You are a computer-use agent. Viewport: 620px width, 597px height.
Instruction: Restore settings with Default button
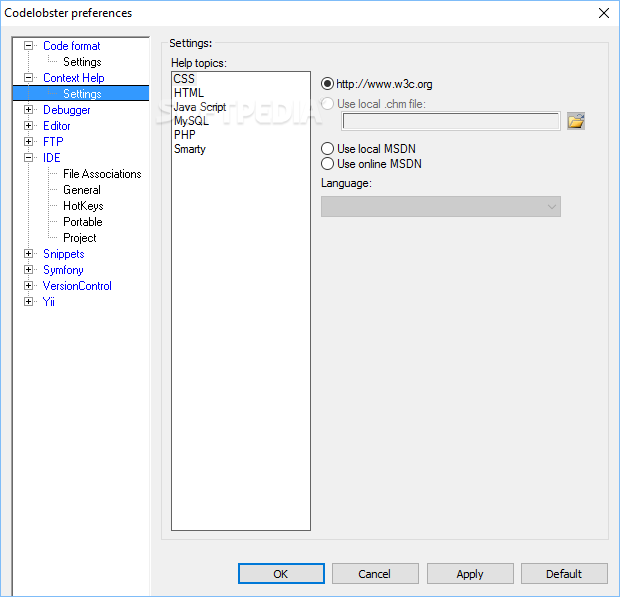pos(564,574)
